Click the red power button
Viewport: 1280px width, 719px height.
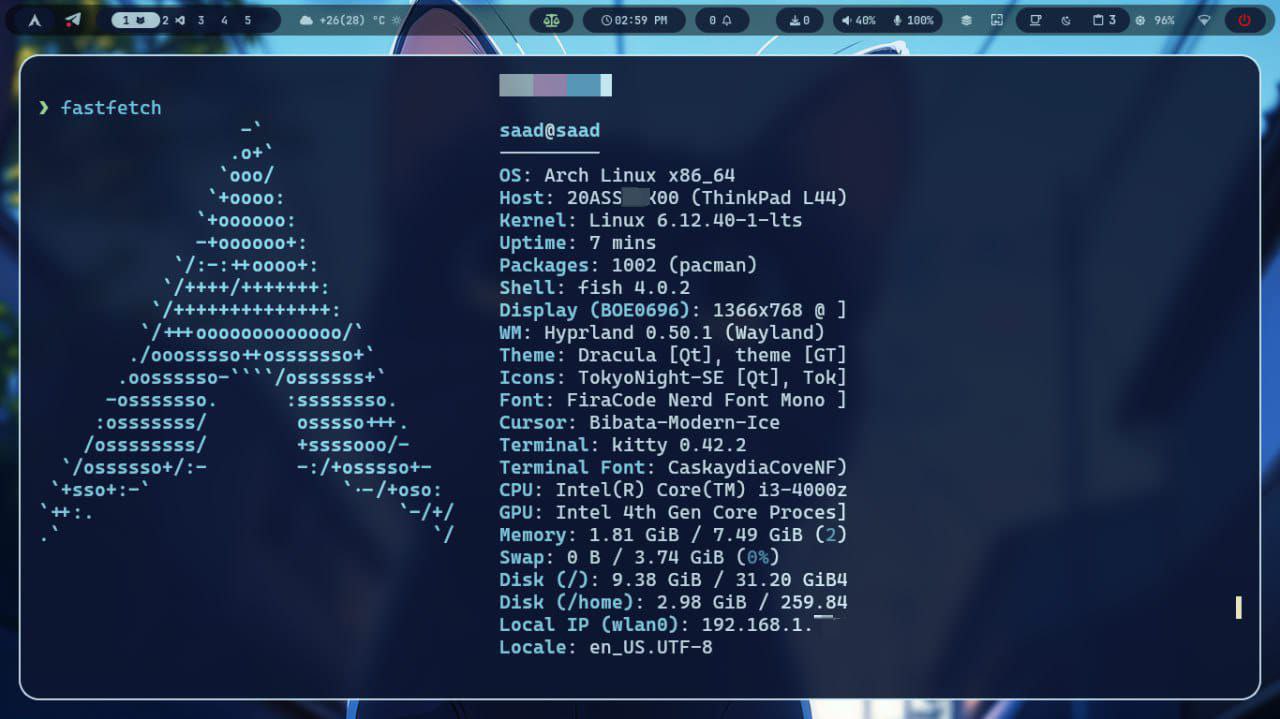point(1245,20)
